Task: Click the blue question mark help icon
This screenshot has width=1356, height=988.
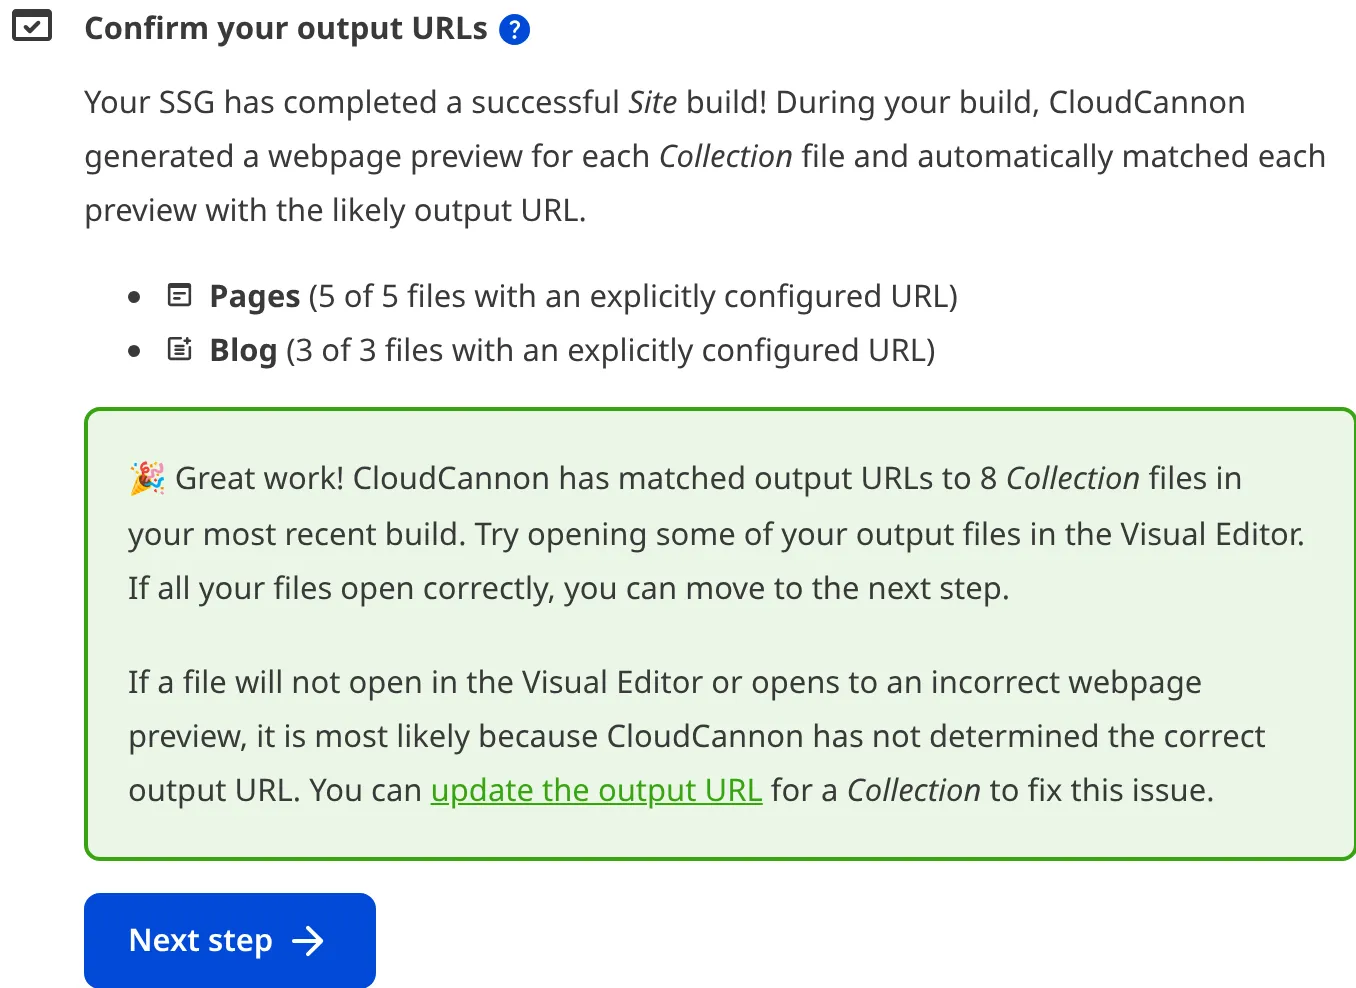Action: pyautogui.click(x=514, y=28)
